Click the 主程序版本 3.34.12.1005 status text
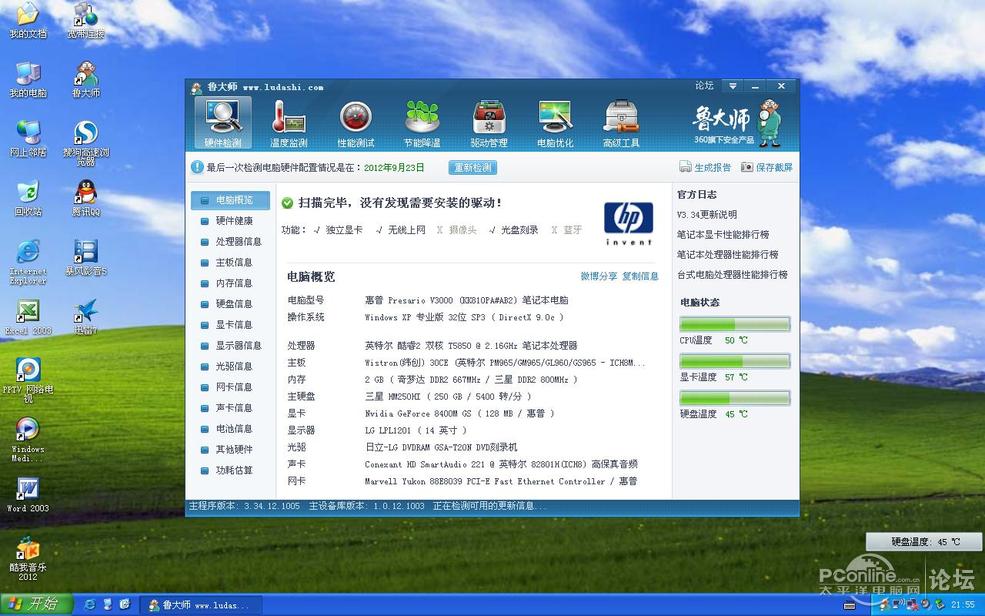 tap(244, 505)
